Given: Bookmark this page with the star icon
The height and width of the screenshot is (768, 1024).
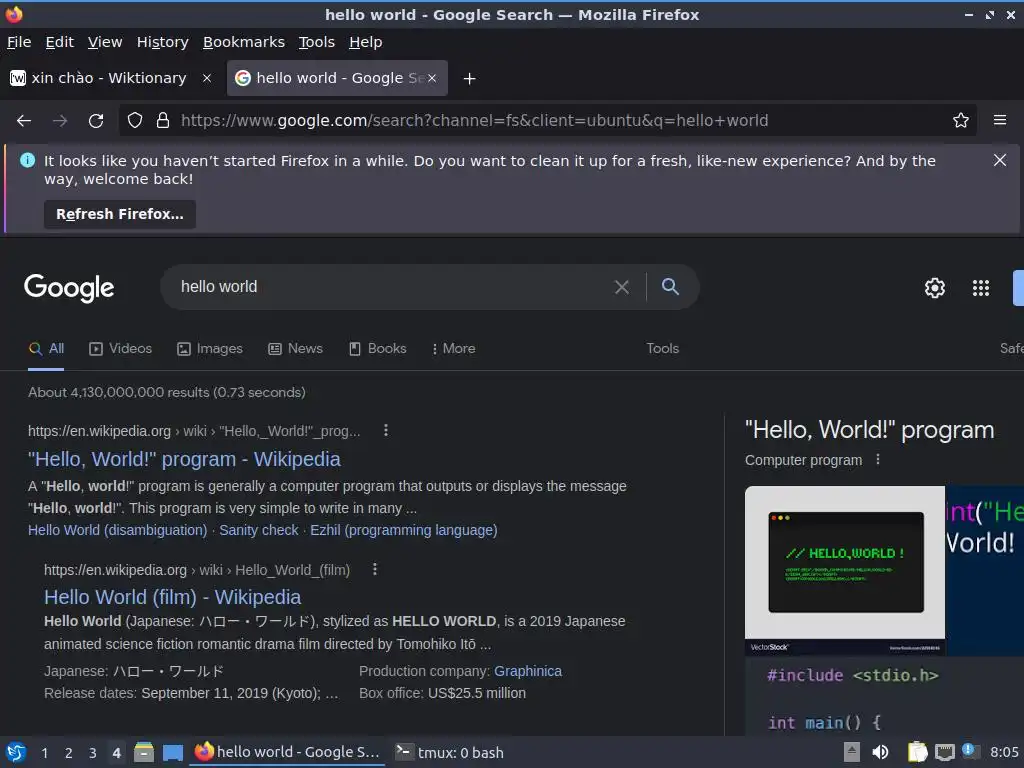Looking at the screenshot, I should click(960, 120).
